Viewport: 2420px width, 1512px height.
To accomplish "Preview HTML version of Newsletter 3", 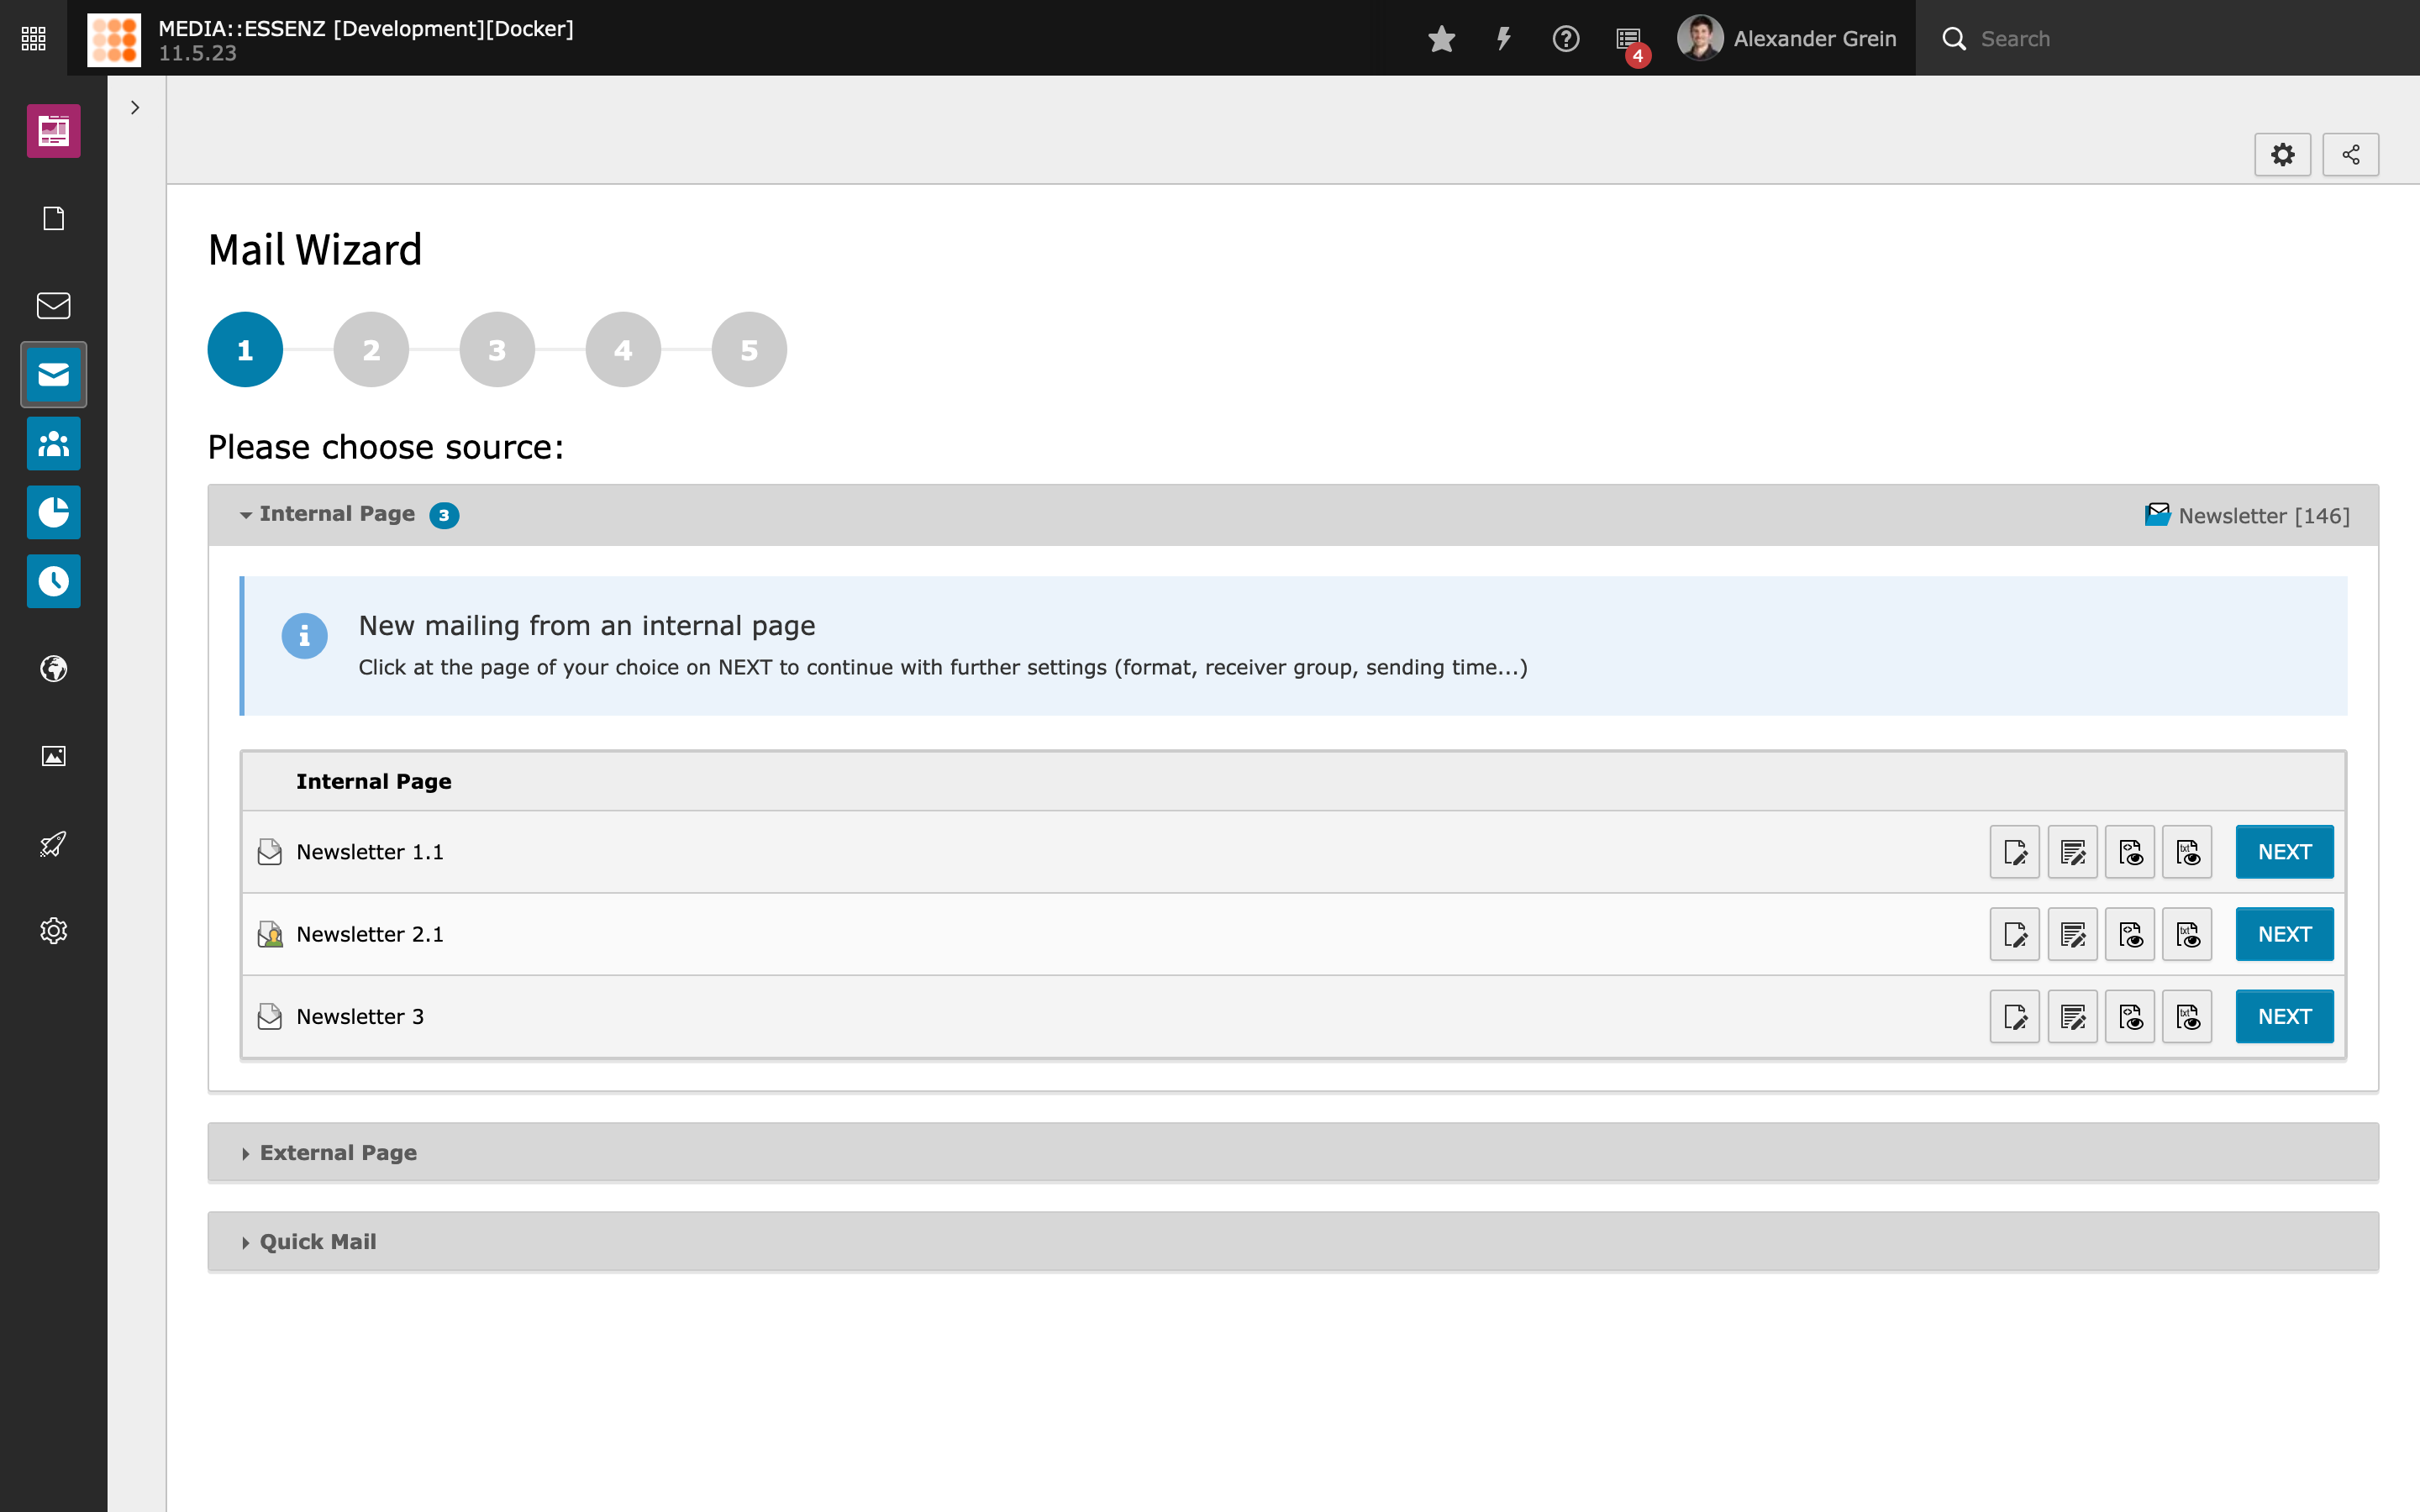I will (2129, 1016).
